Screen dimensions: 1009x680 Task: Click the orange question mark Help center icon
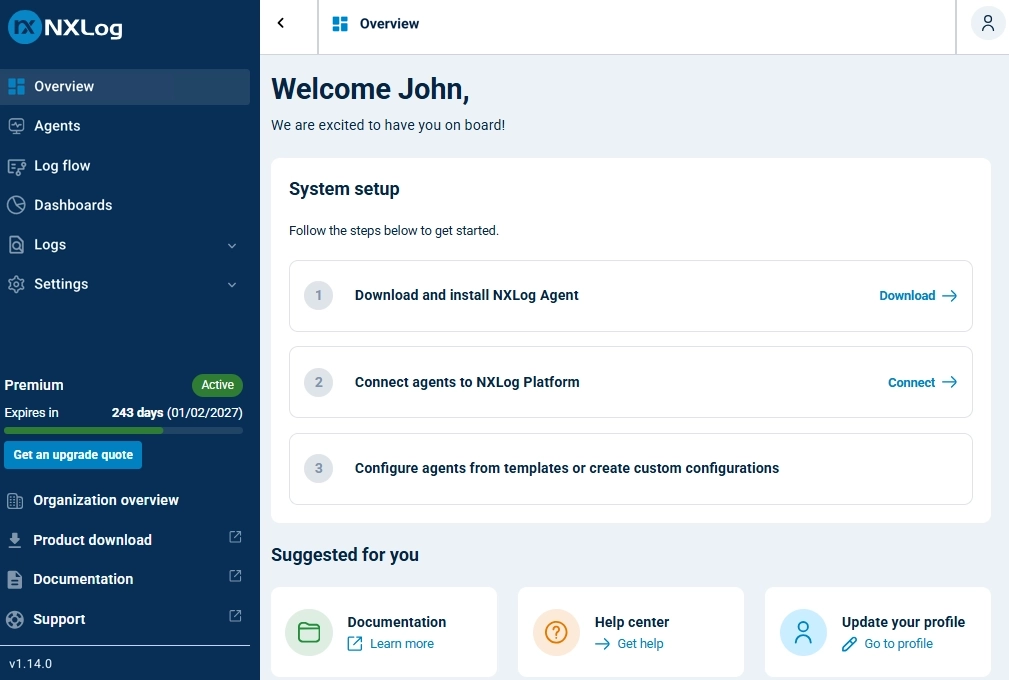(x=556, y=632)
